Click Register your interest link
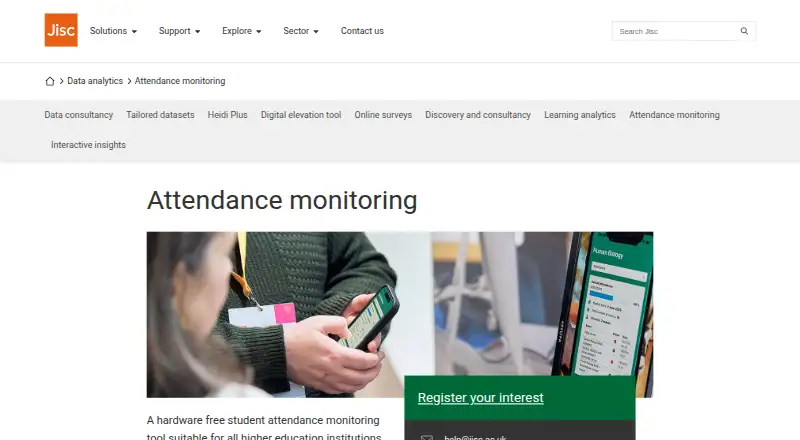This screenshot has width=800, height=440. (481, 398)
